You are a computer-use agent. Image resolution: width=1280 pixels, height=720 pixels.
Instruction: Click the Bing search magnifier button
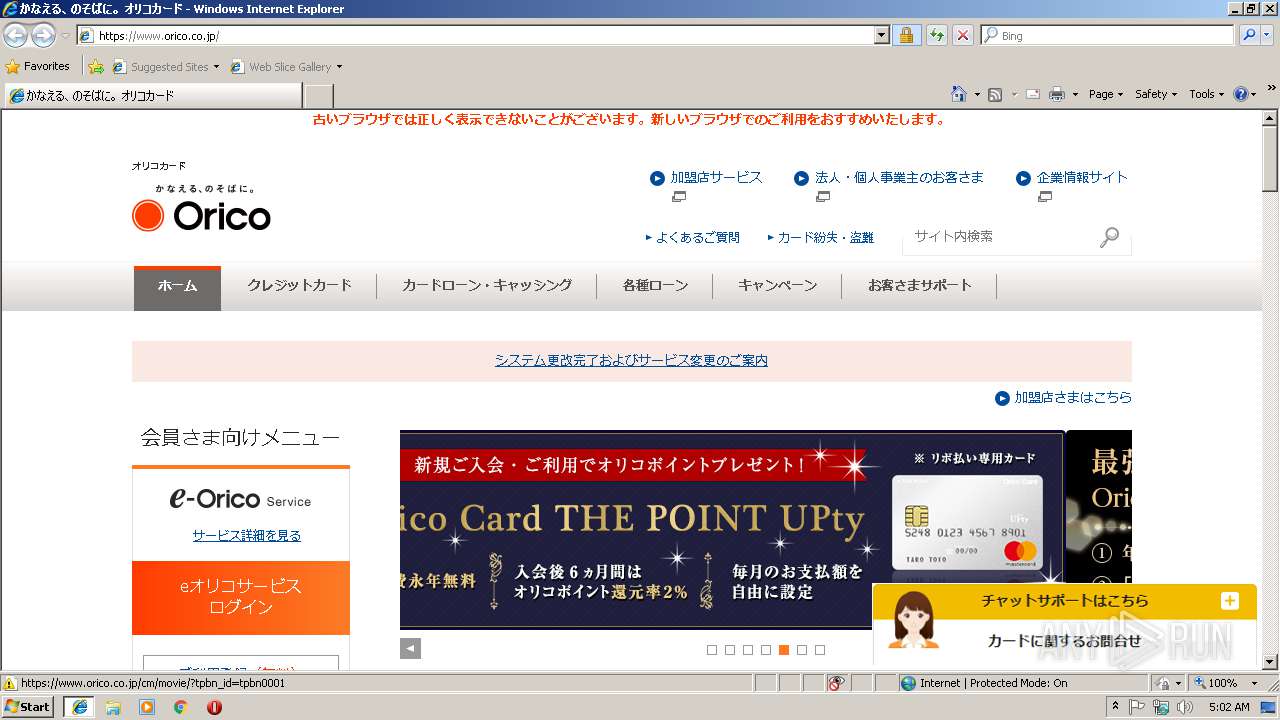1248,35
